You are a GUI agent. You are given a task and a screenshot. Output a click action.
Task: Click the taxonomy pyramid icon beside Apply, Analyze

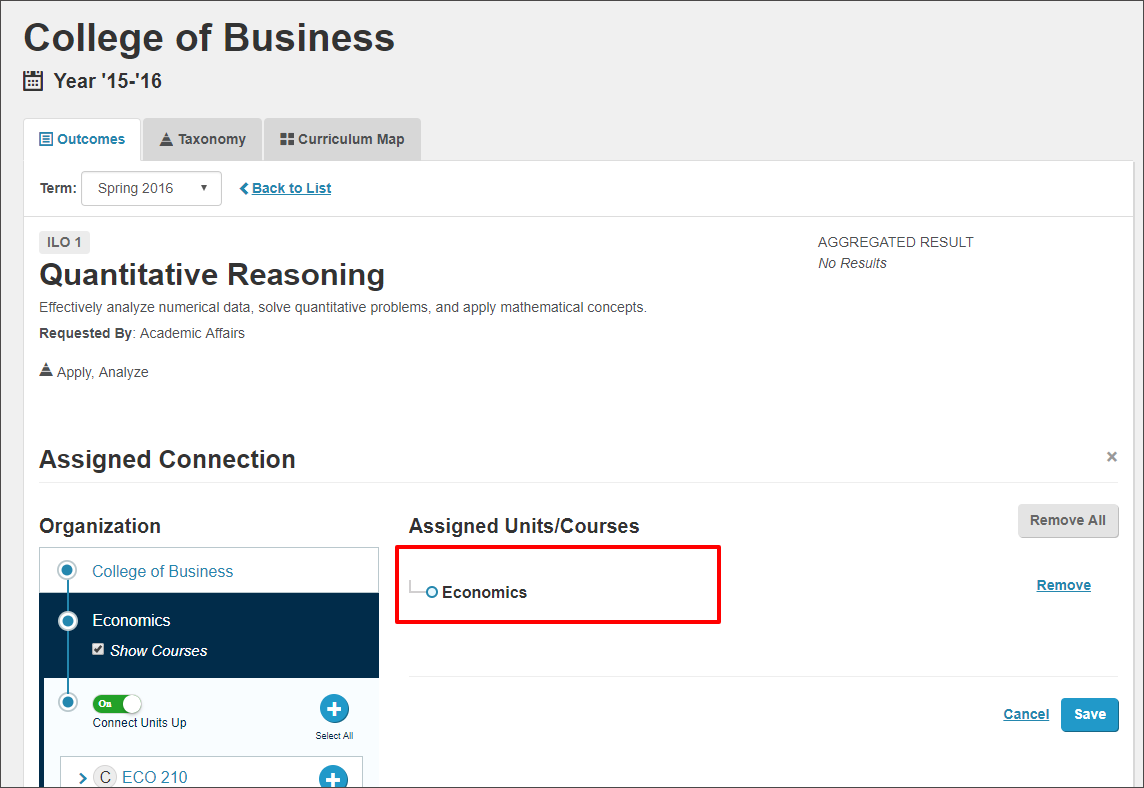[46, 370]
